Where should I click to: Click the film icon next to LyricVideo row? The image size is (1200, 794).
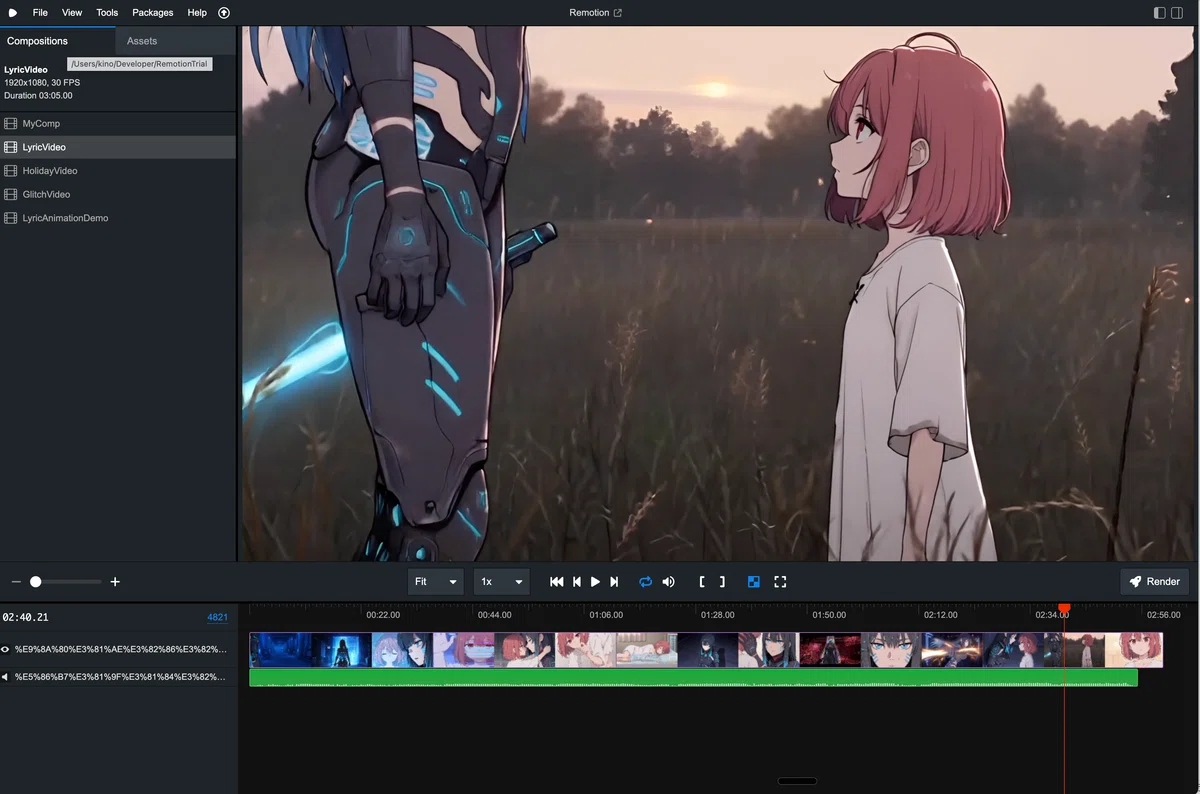(x=11, y=147)
